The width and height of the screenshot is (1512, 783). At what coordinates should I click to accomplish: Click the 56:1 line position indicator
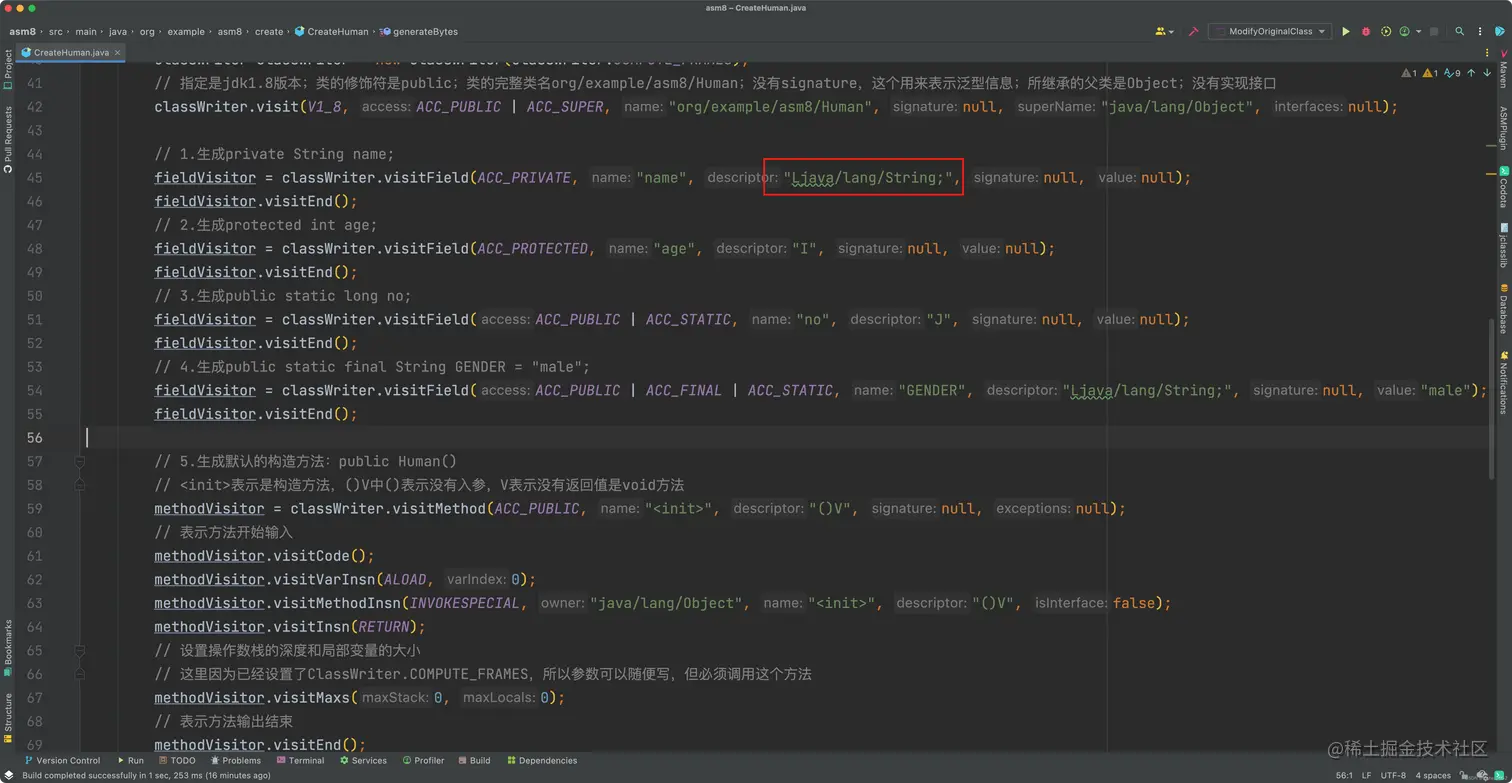1345,775
